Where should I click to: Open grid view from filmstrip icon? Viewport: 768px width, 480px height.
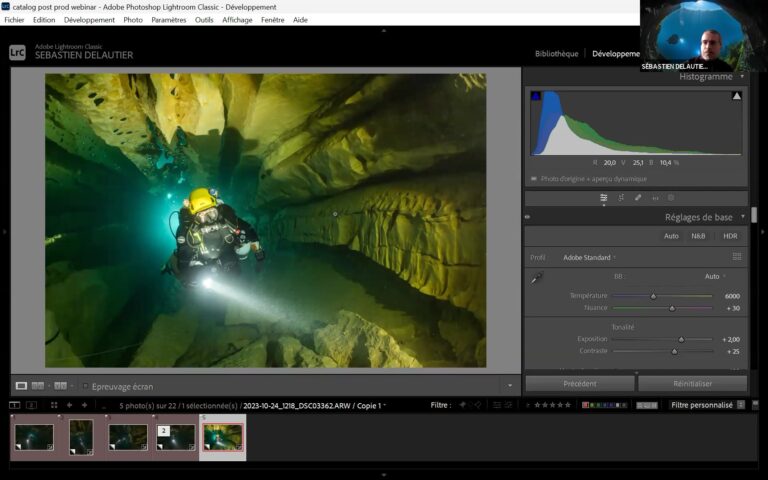coord(54,405)
